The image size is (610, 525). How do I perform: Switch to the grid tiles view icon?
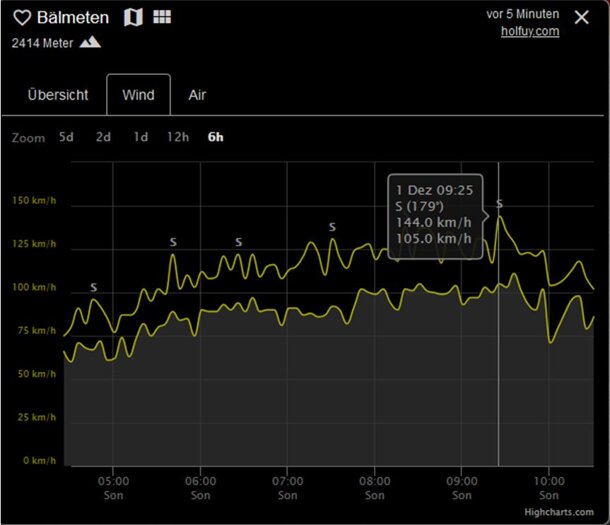pos(161,18)
